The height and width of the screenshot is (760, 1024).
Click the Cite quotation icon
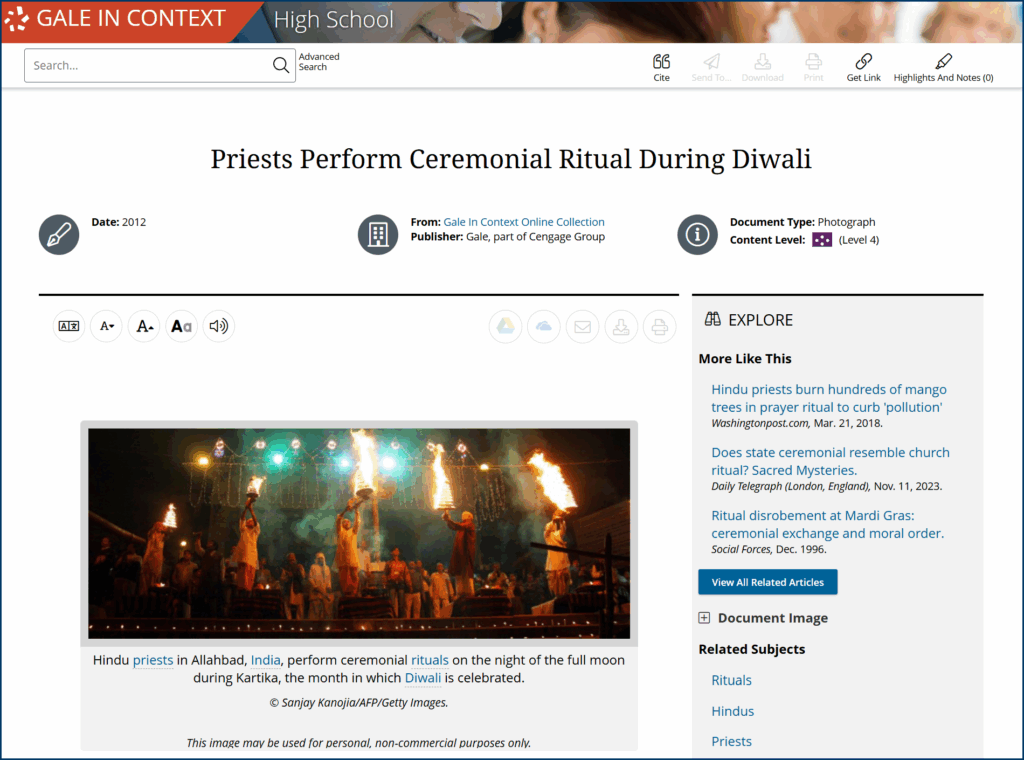(661, 61)
